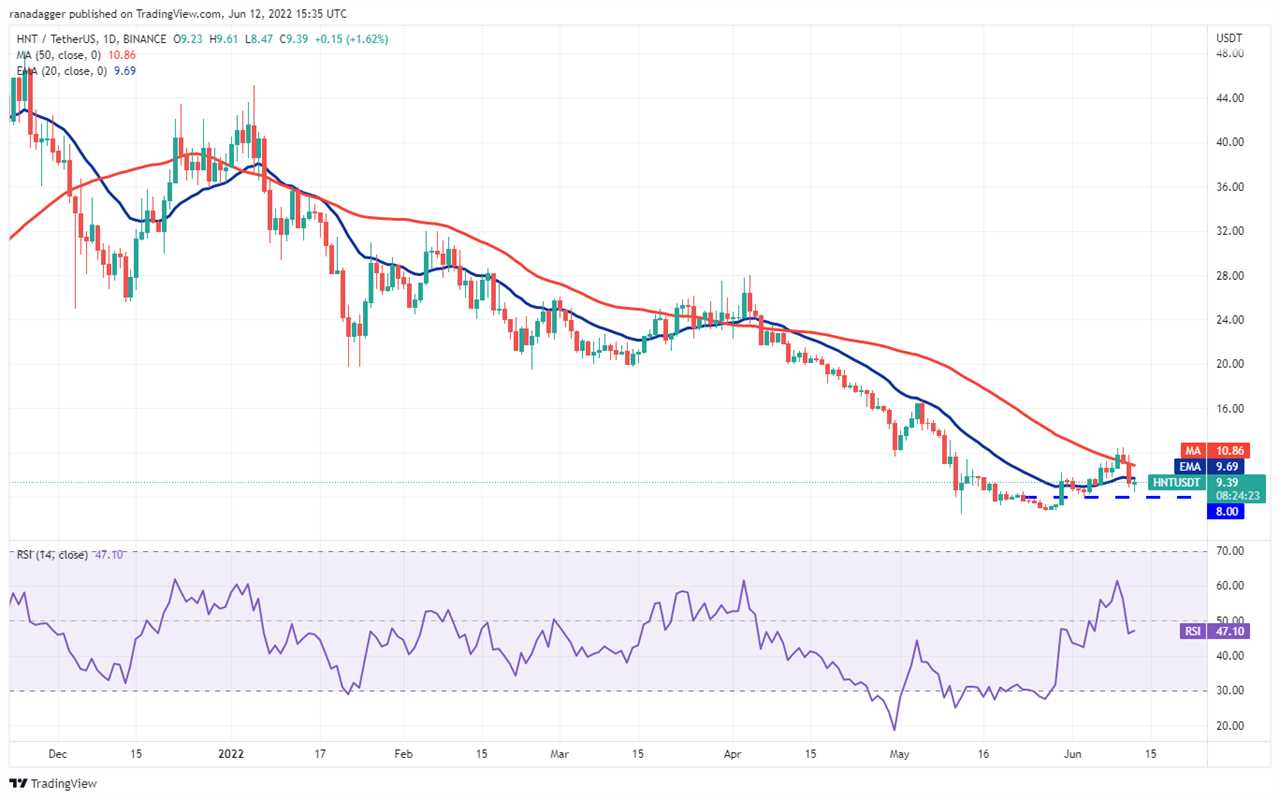Screen dimensions: 1280x800
Task: Click the Jun label on time axis
Action: (x=1074, y=754)
